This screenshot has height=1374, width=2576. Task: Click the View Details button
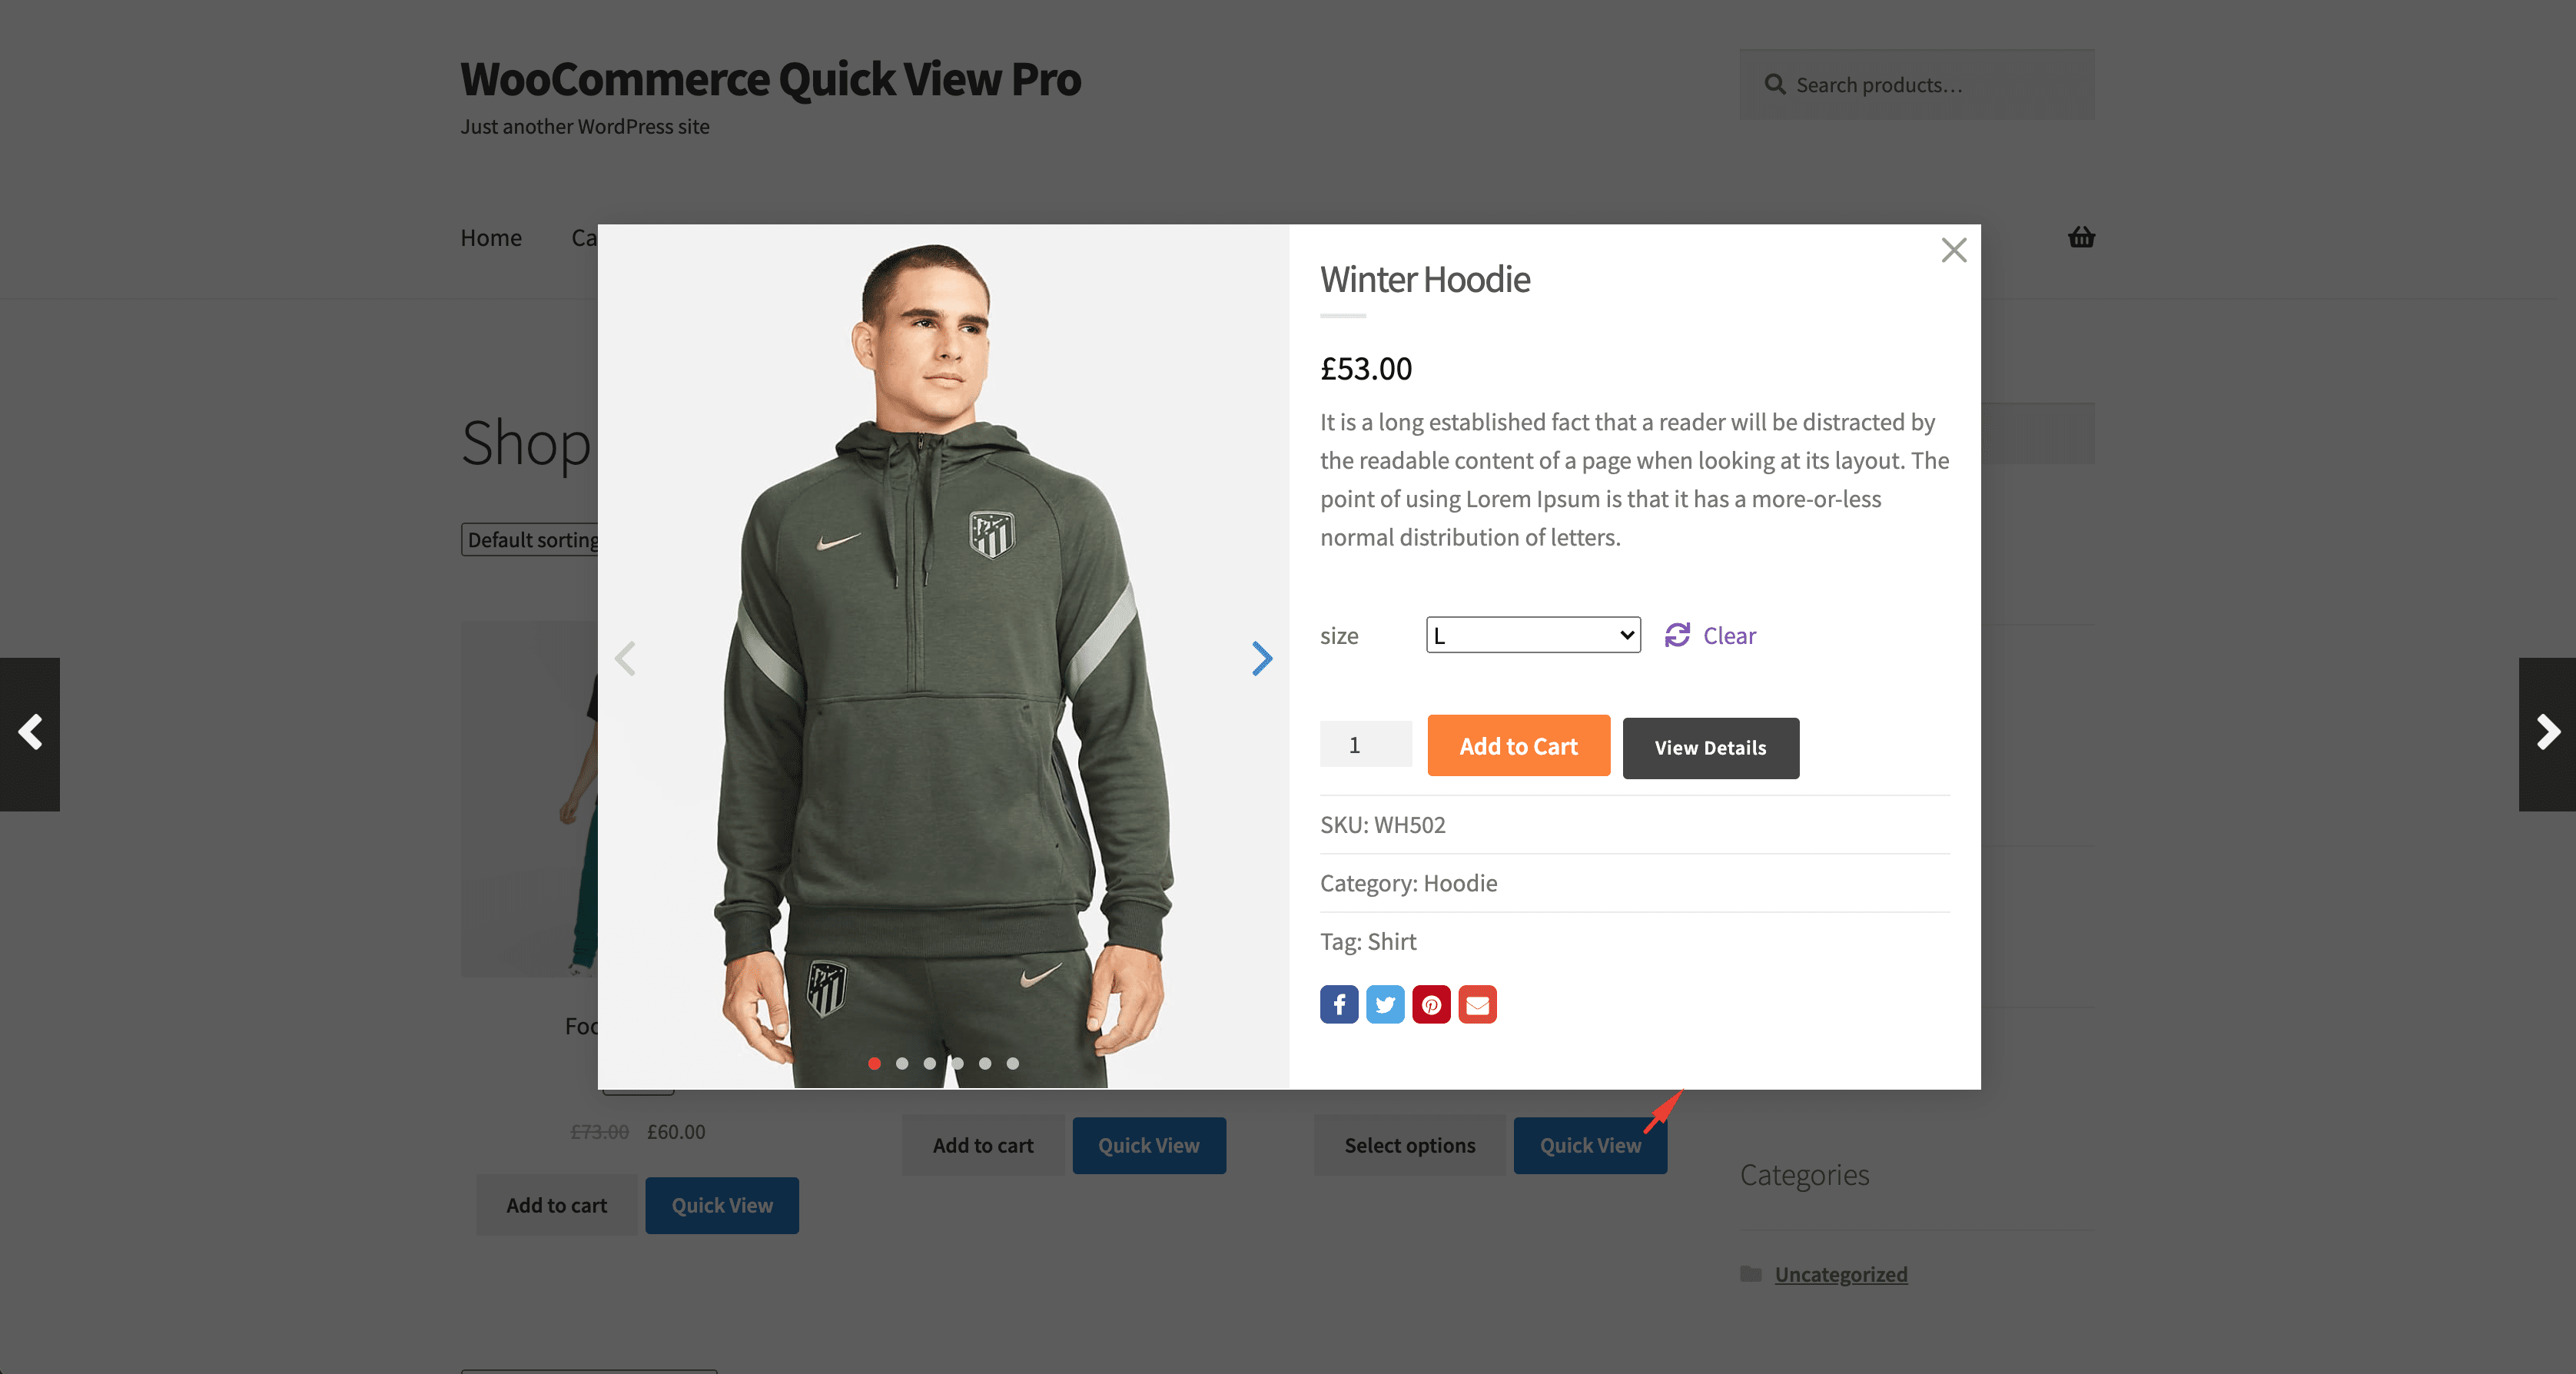coord(1710,747)
